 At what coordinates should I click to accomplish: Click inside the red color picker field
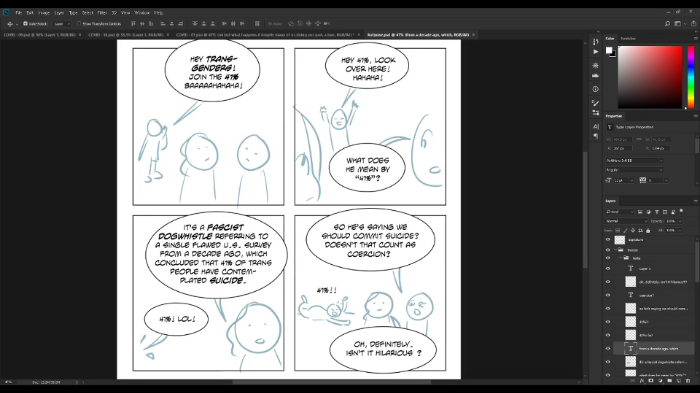pyautogui.click(x=650, y=76)
